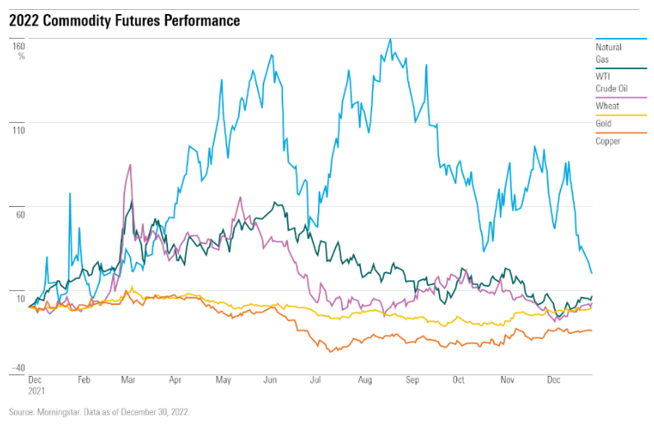Screen dimensions: 654x424
Task: Select the Oct x-axis month label
Action: click(458, 381)
